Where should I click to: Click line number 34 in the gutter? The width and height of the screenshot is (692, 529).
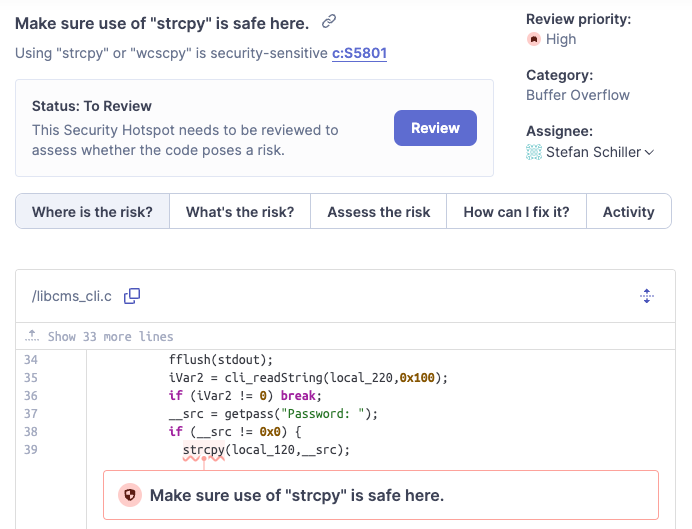coord(30,360)
